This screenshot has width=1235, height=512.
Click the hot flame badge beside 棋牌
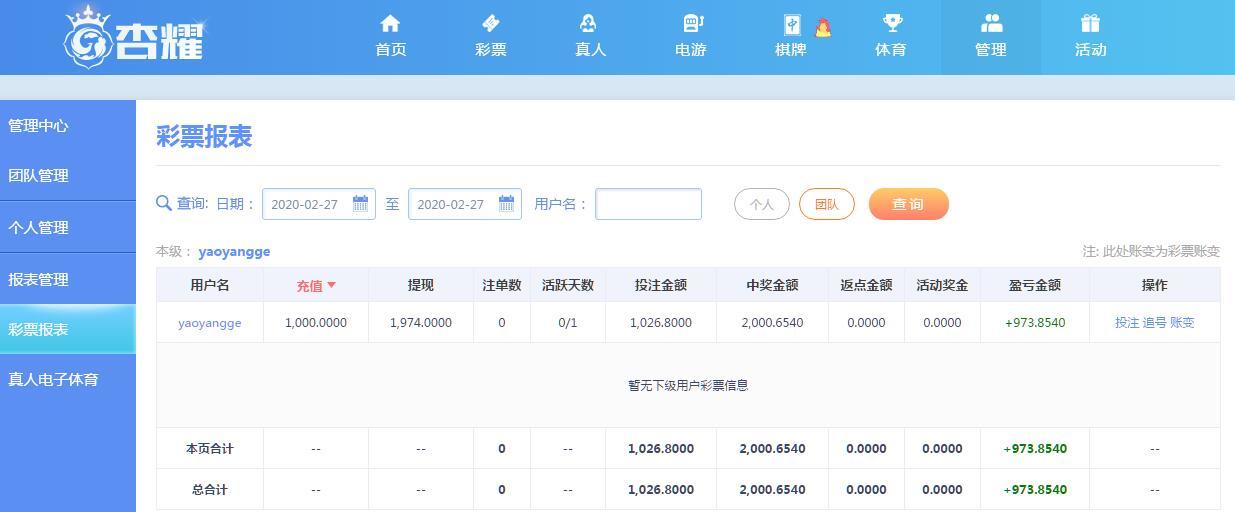point(823,28)
